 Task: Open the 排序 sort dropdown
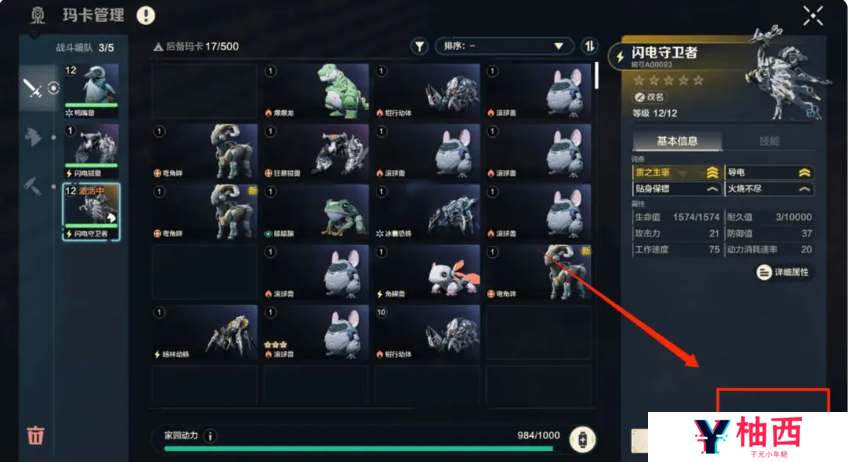(x=504, y=46)
